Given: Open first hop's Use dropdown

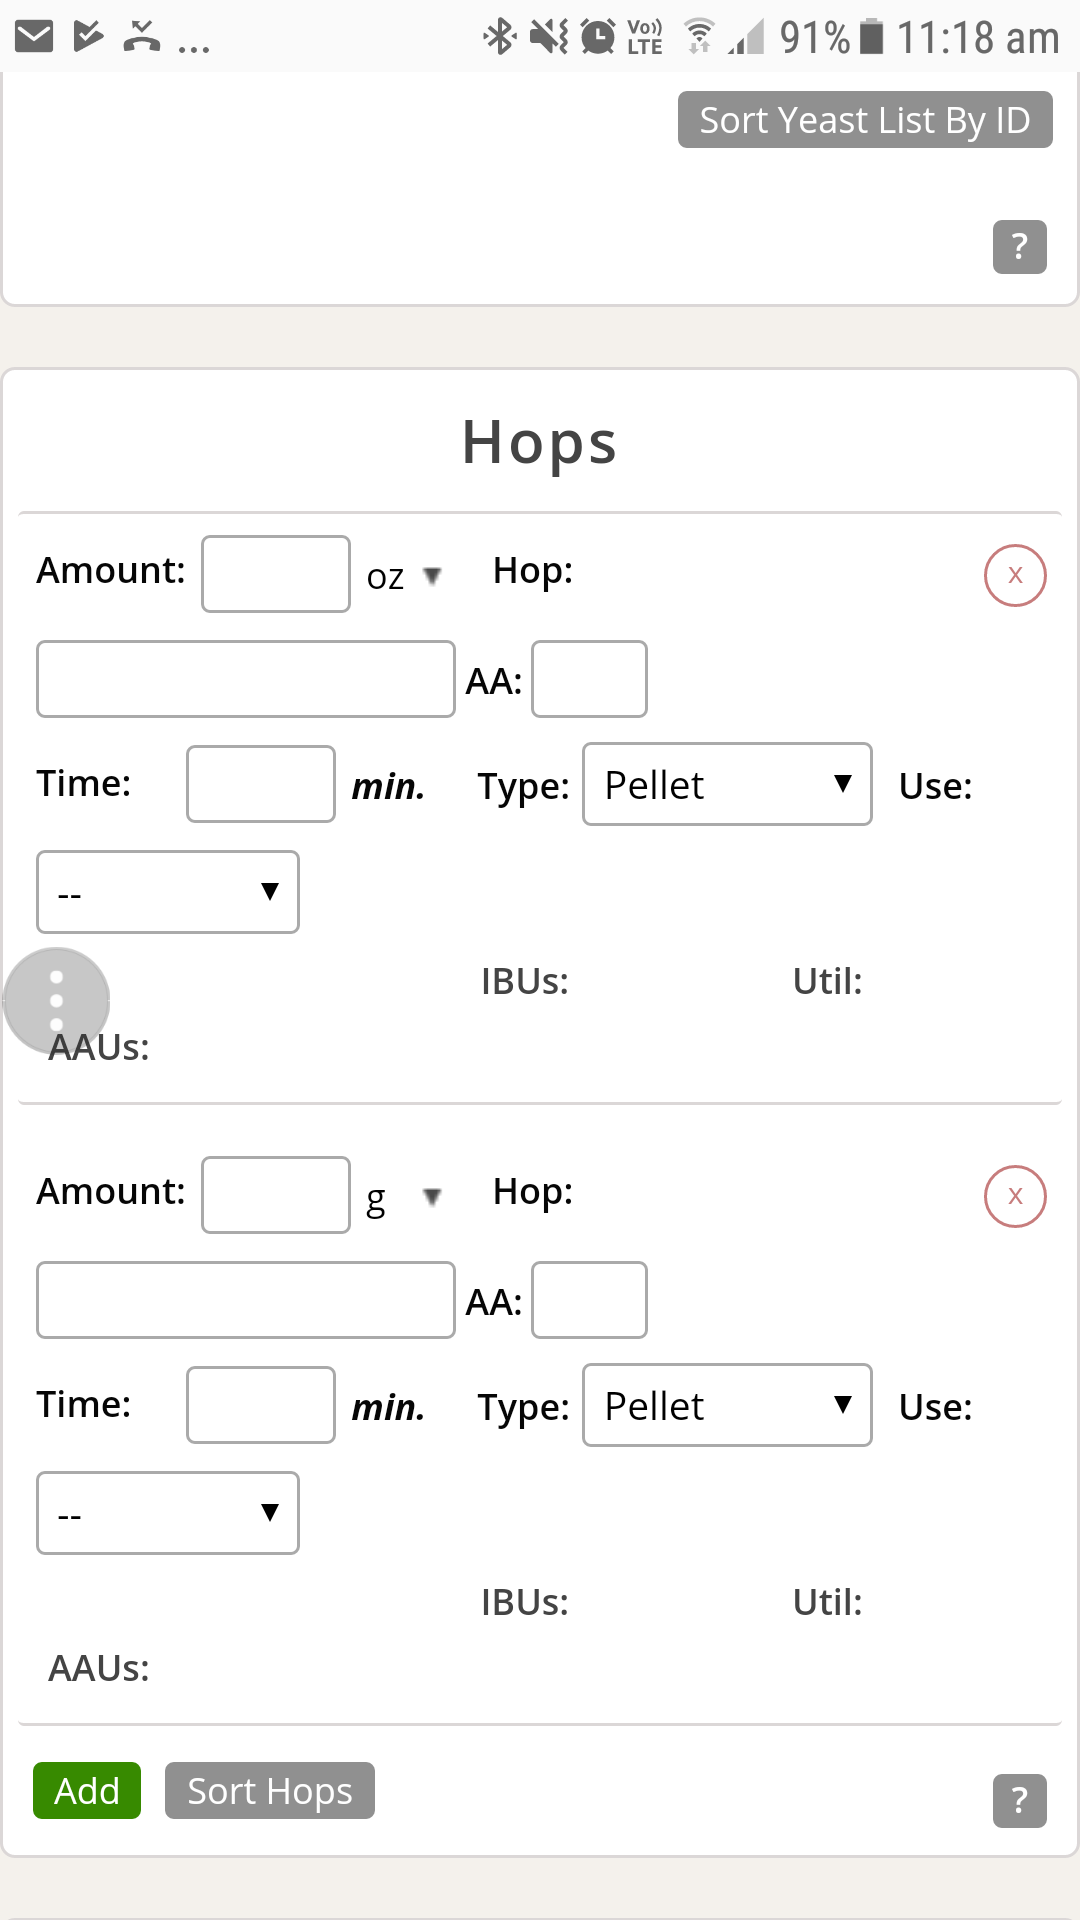Looking at the screenshot, I should click(x=168, y=892).
